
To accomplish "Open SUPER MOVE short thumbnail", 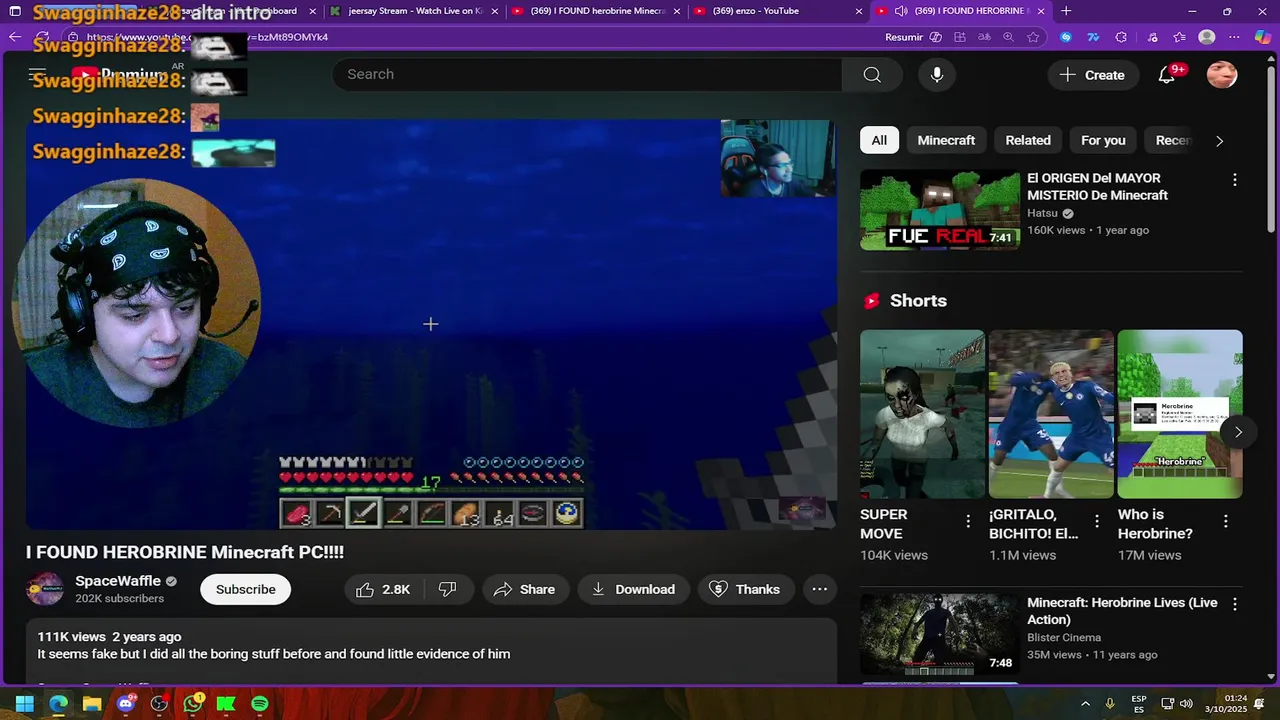I will coord(922,414).
